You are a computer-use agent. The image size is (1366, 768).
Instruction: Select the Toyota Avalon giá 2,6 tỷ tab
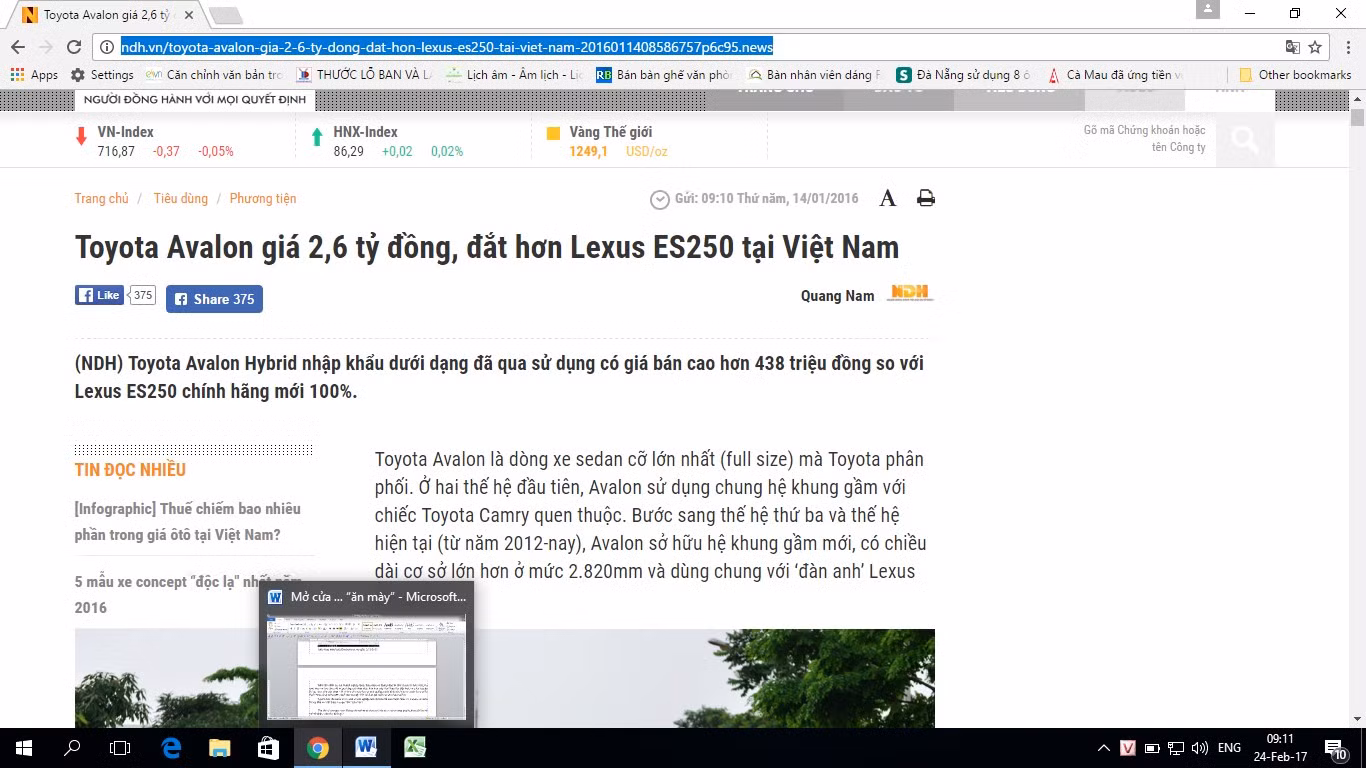click(x=108, y=15)
